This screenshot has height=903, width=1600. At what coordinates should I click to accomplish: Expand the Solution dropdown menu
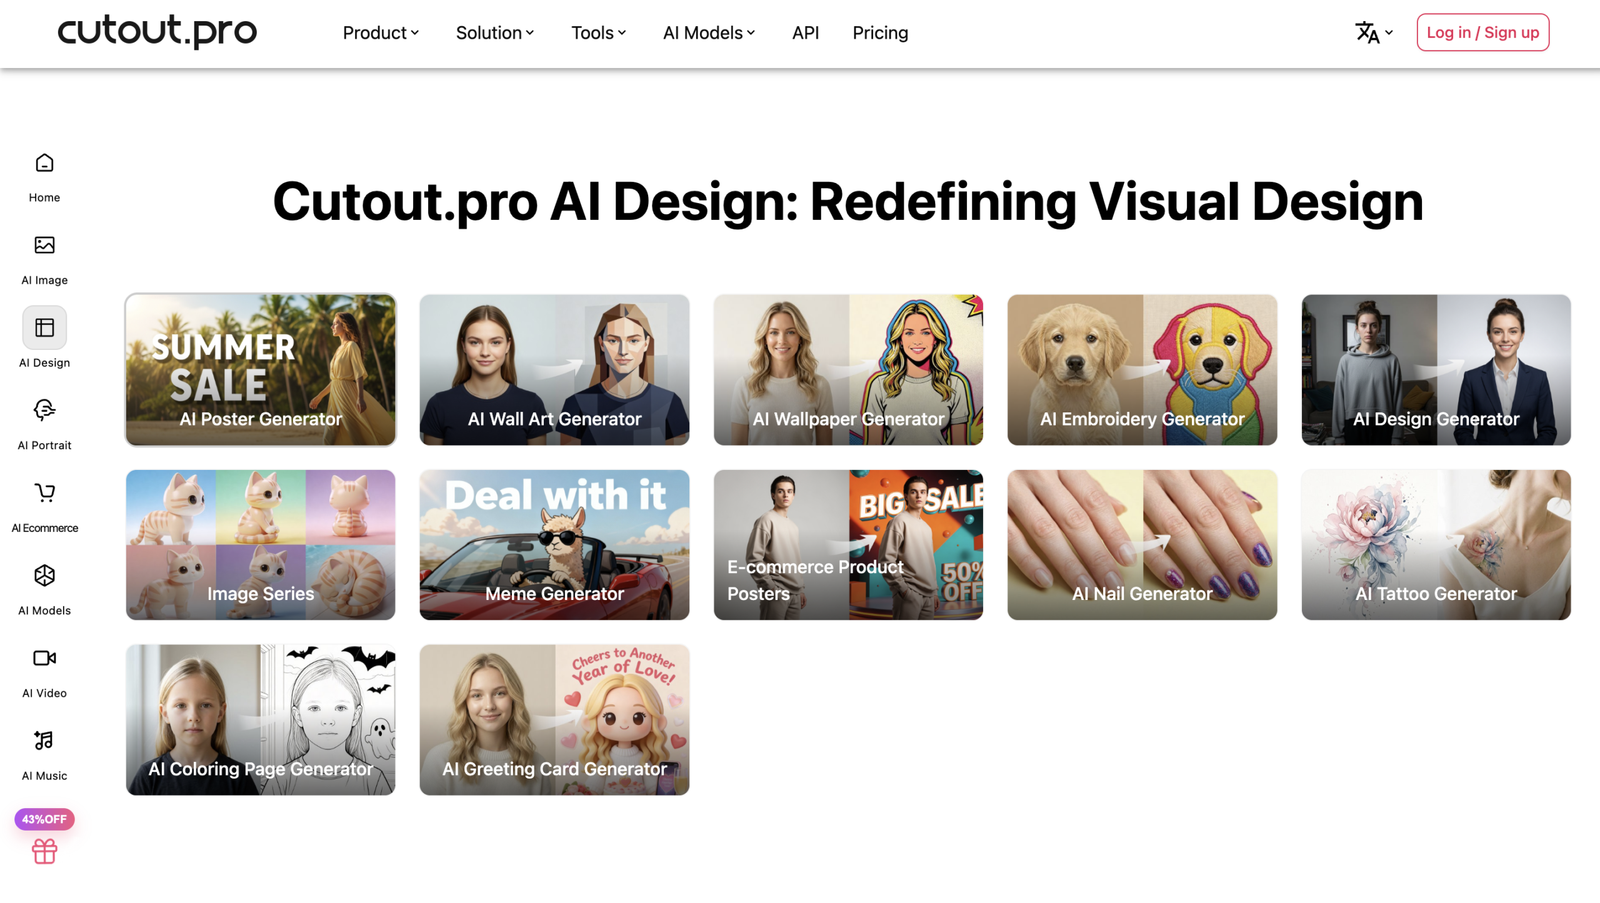click(x=495, y=33)
